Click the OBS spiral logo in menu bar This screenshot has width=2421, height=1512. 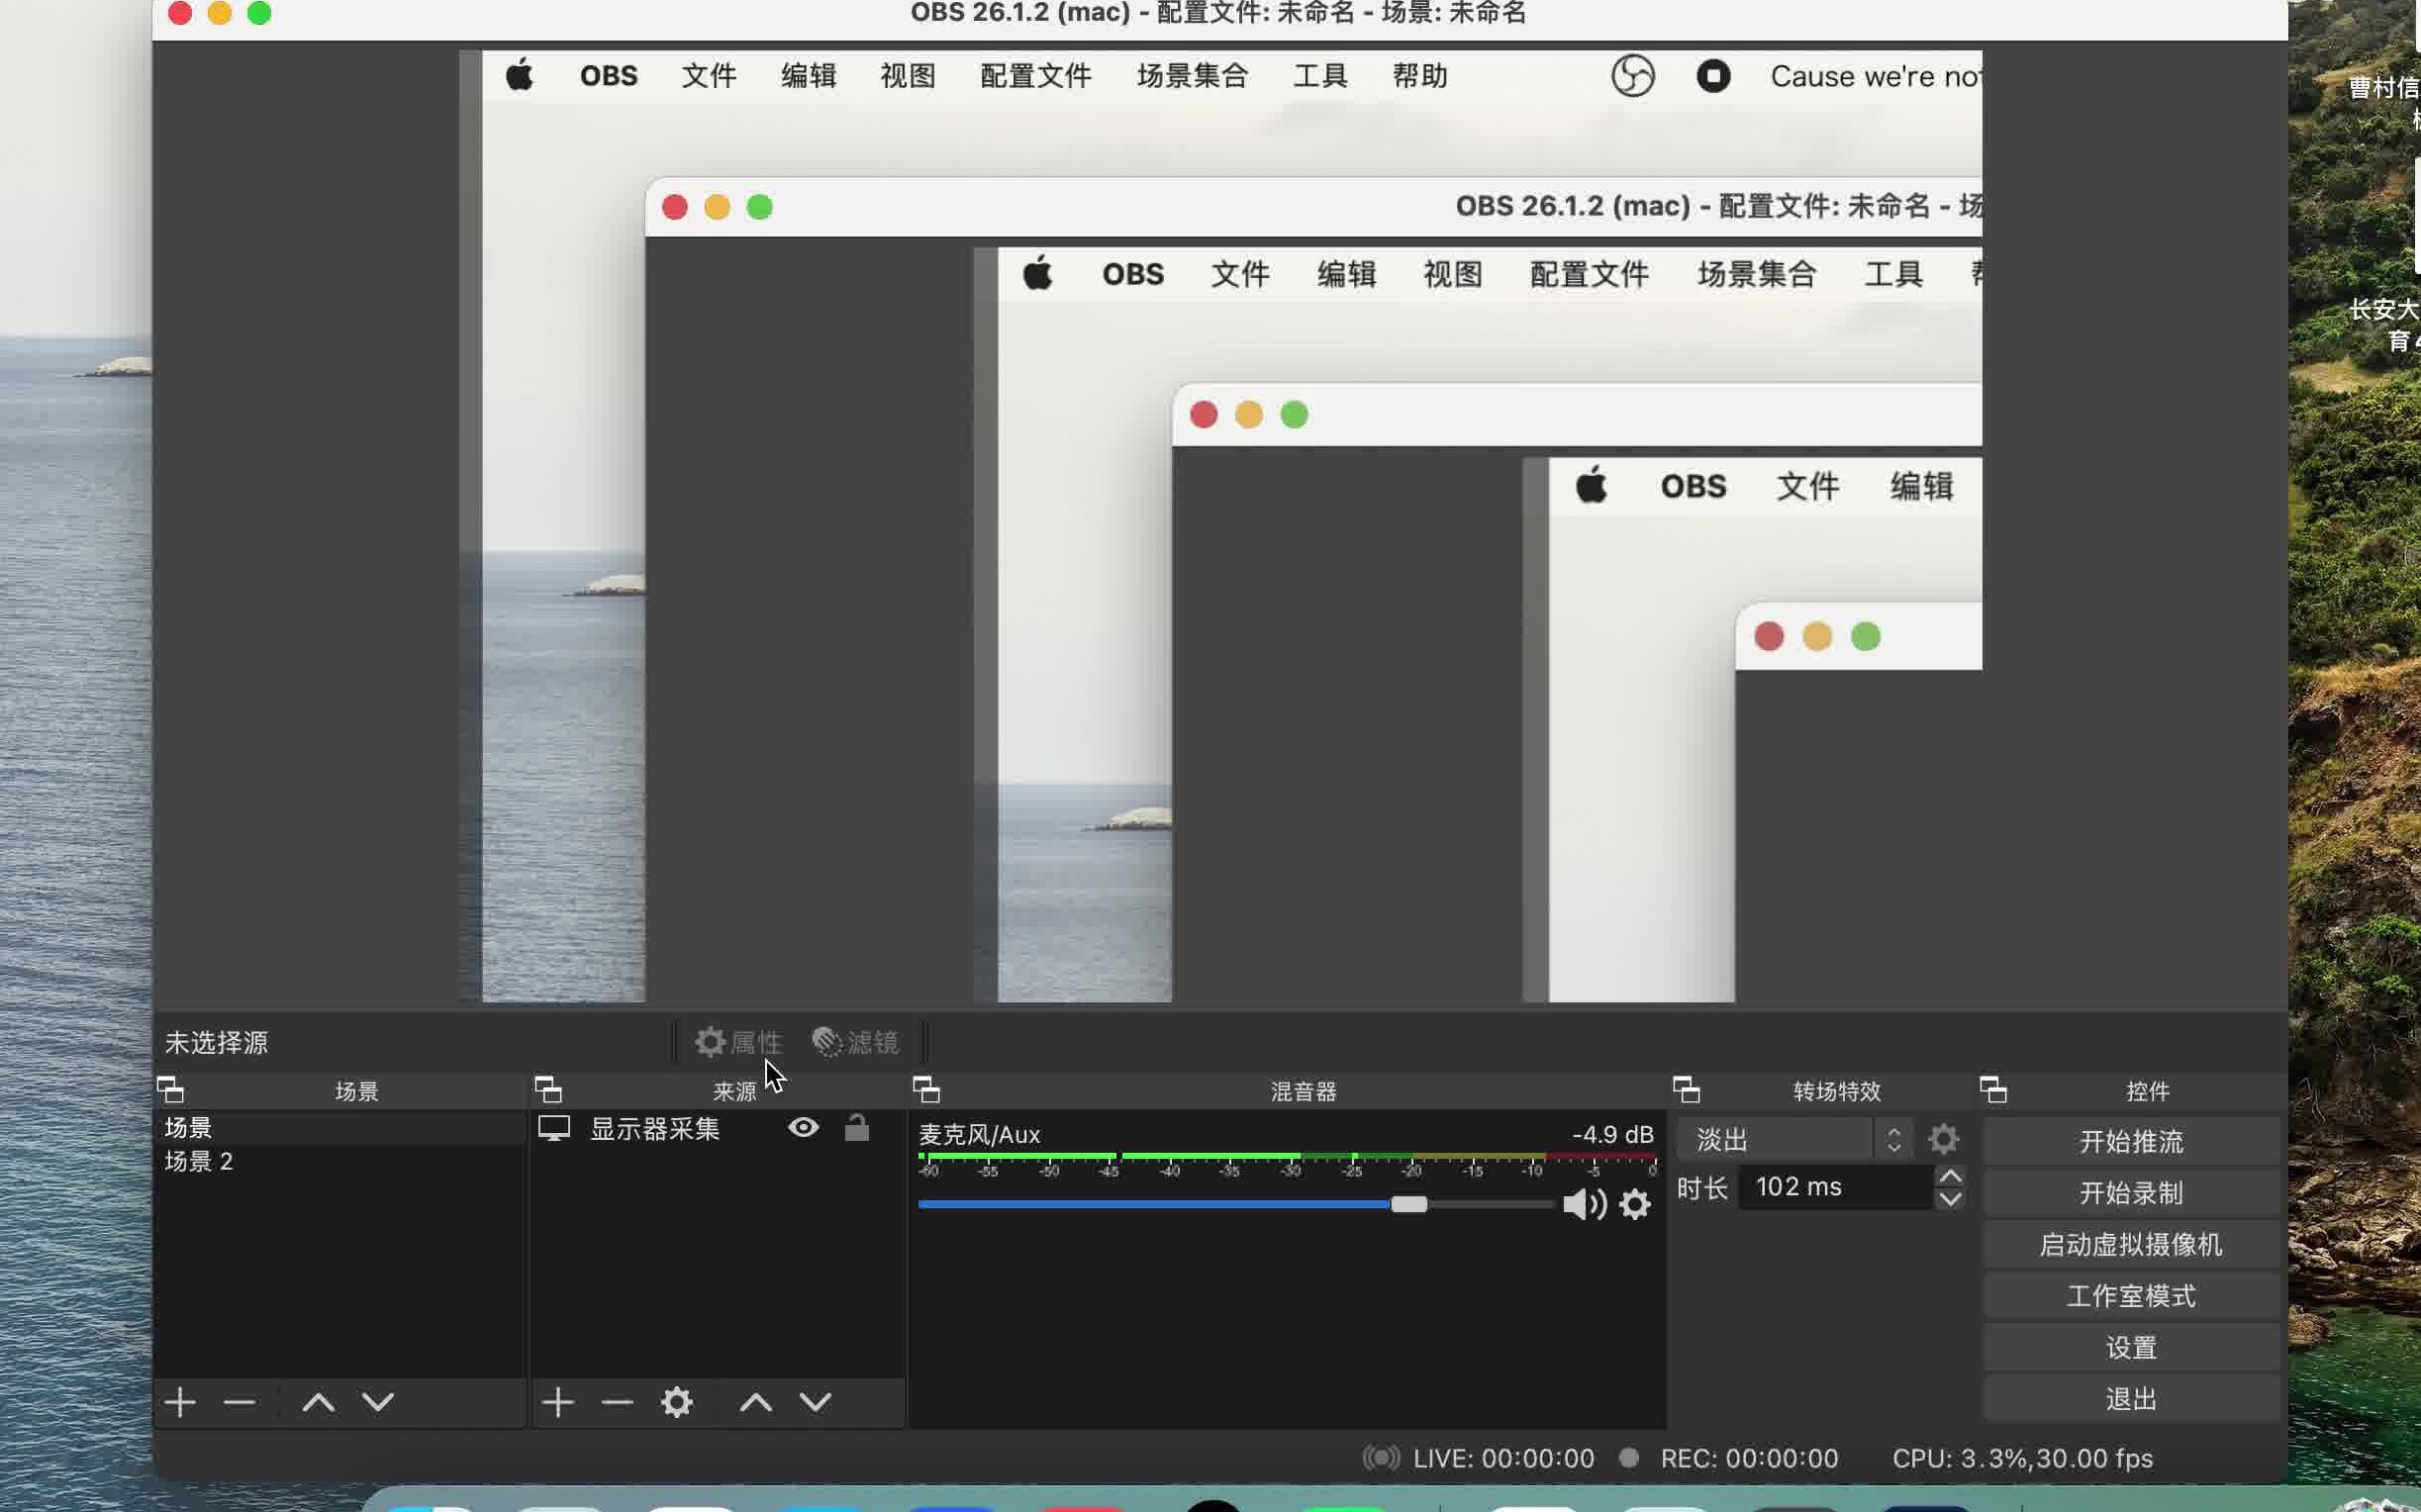1633,75
